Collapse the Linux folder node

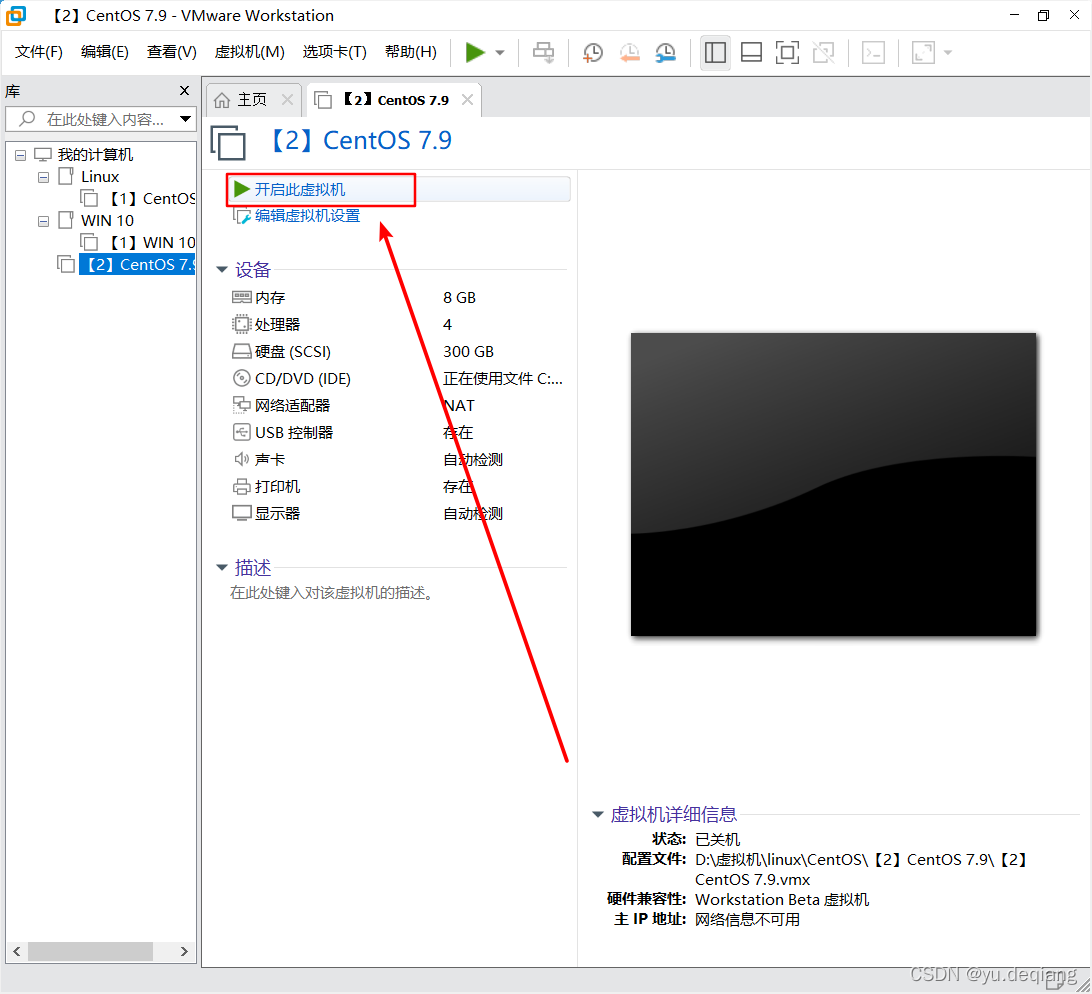tap(43, 178)
